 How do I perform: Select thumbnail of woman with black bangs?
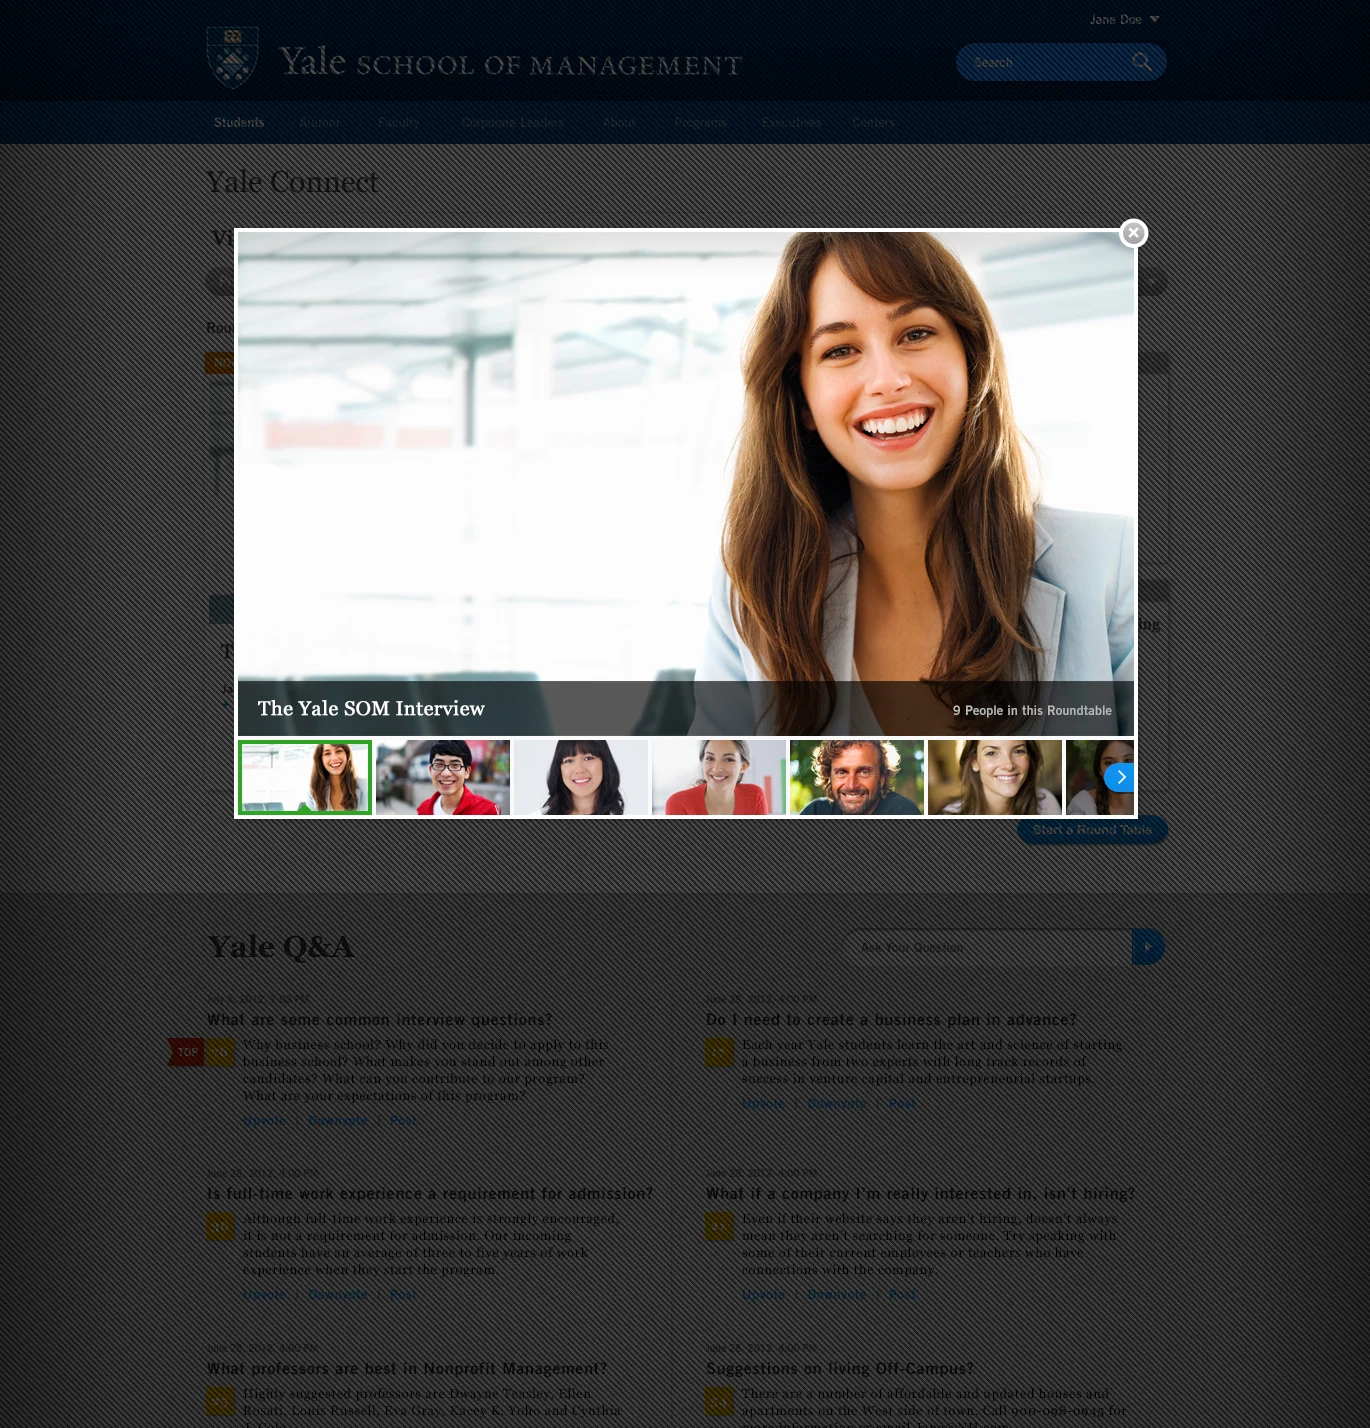[x=581, y=777]
